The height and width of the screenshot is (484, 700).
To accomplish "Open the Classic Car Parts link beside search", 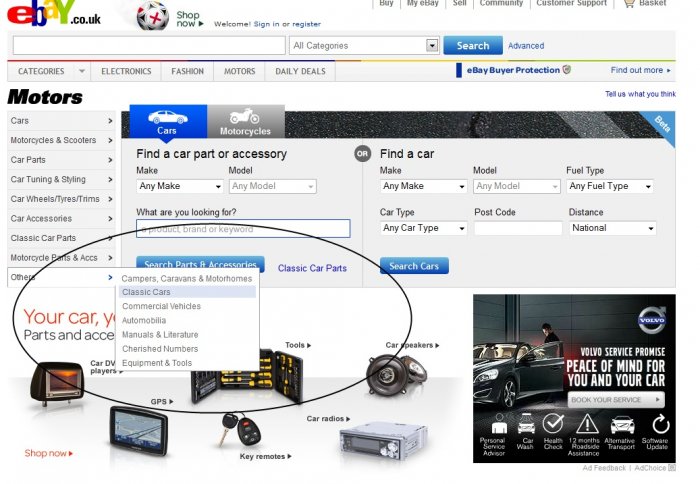I will 312,268.
